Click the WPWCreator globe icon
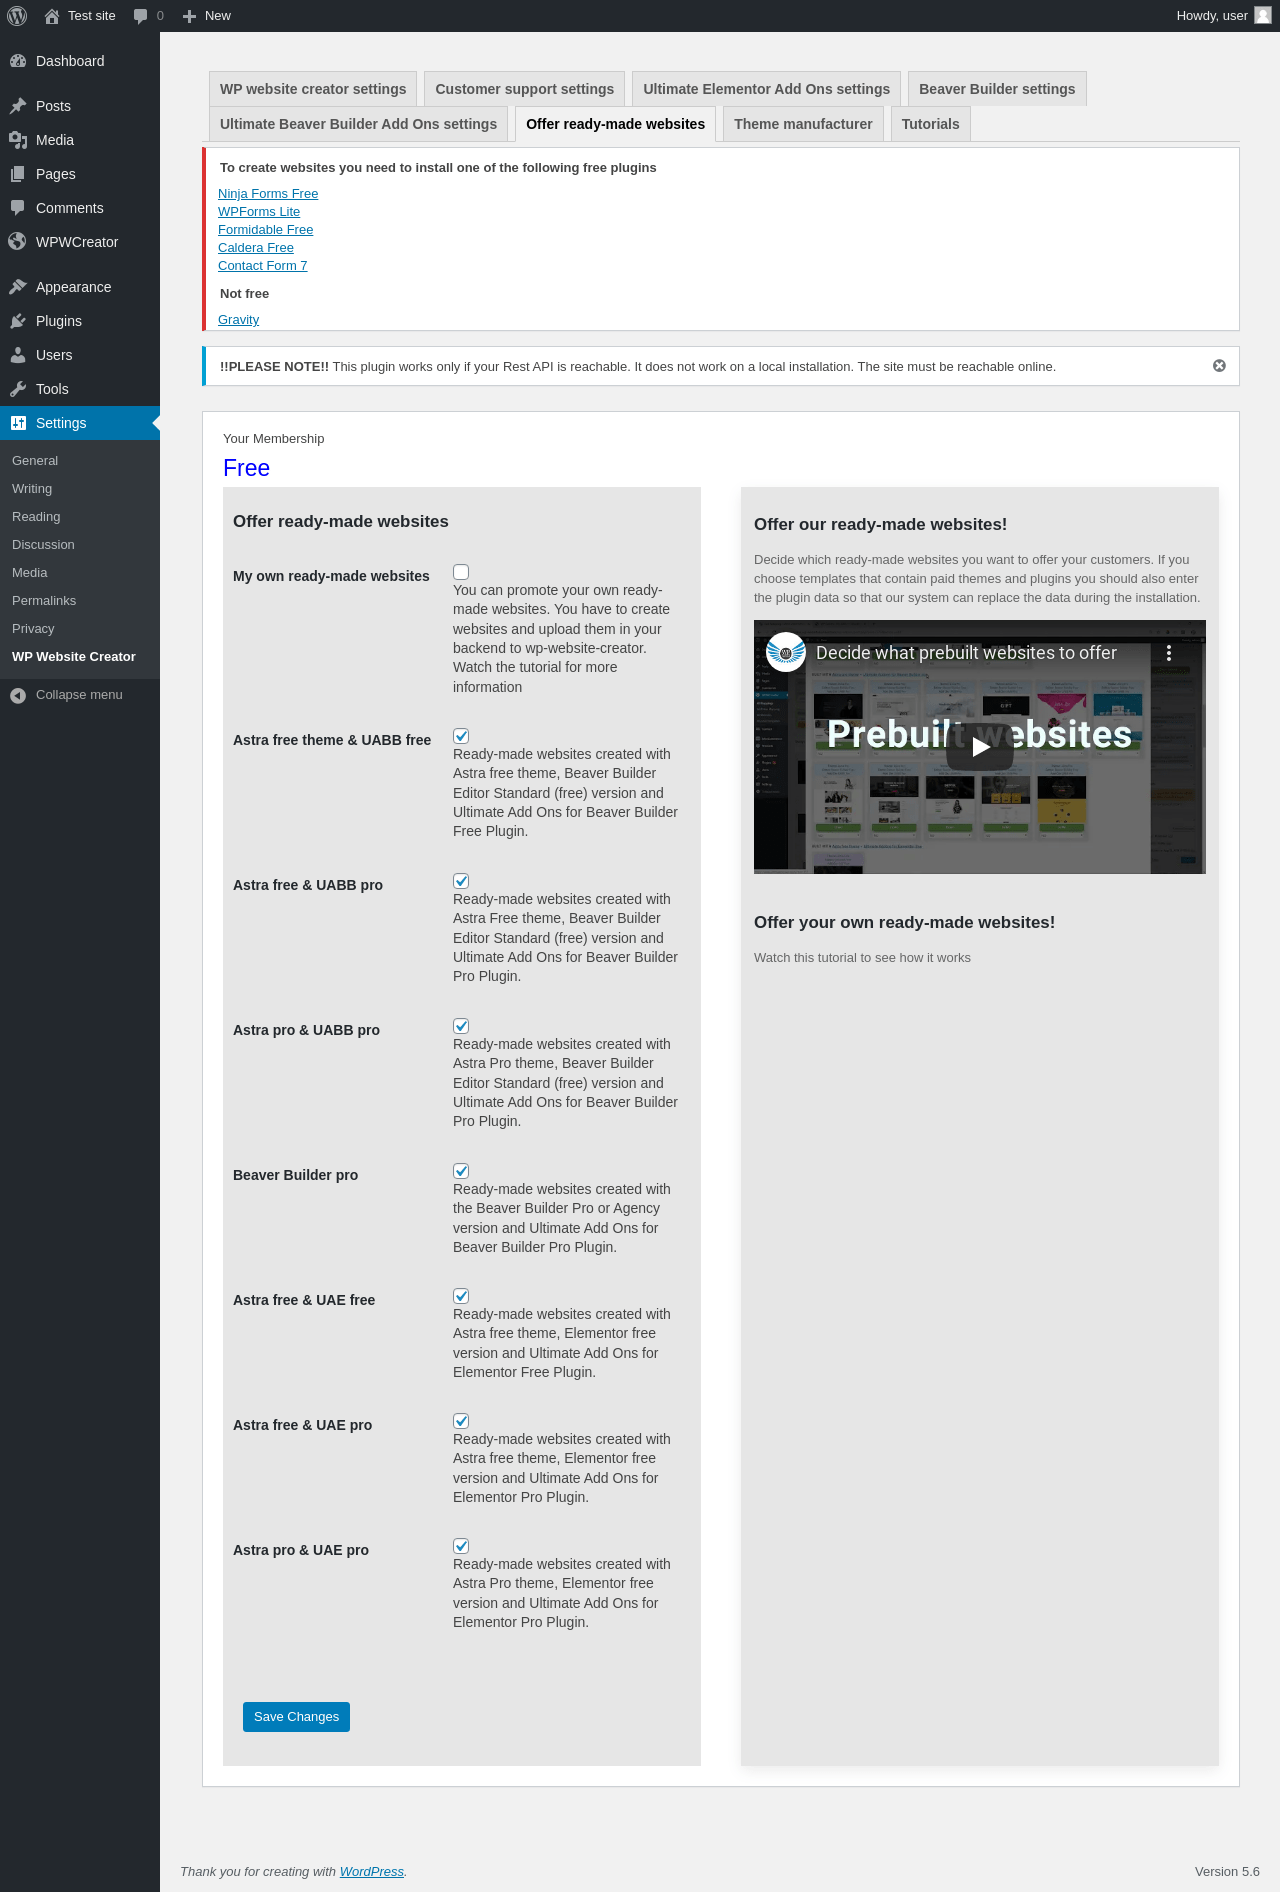 tap(18, 242)
